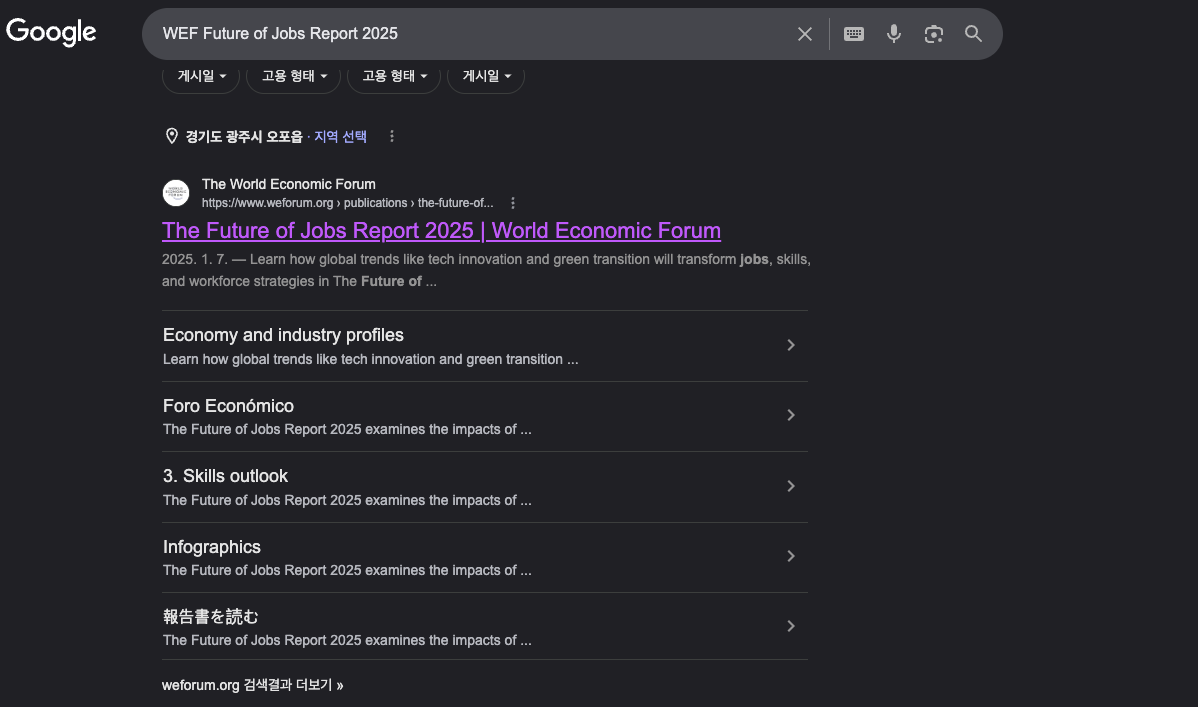The width and height of the screenshot is (1198, 707).
Task: Open the leftmost 고용 형태 filter dropdown
Action: (293, 76)
